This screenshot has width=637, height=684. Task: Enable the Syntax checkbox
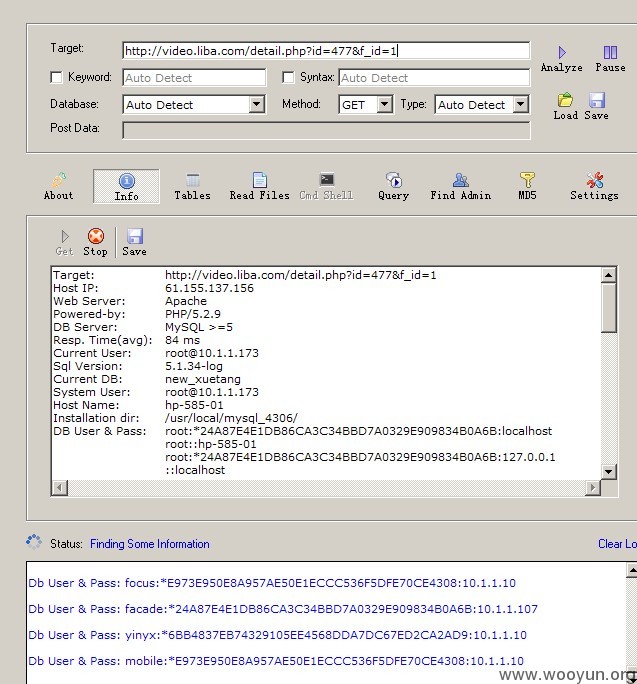(x=288, y=78)
